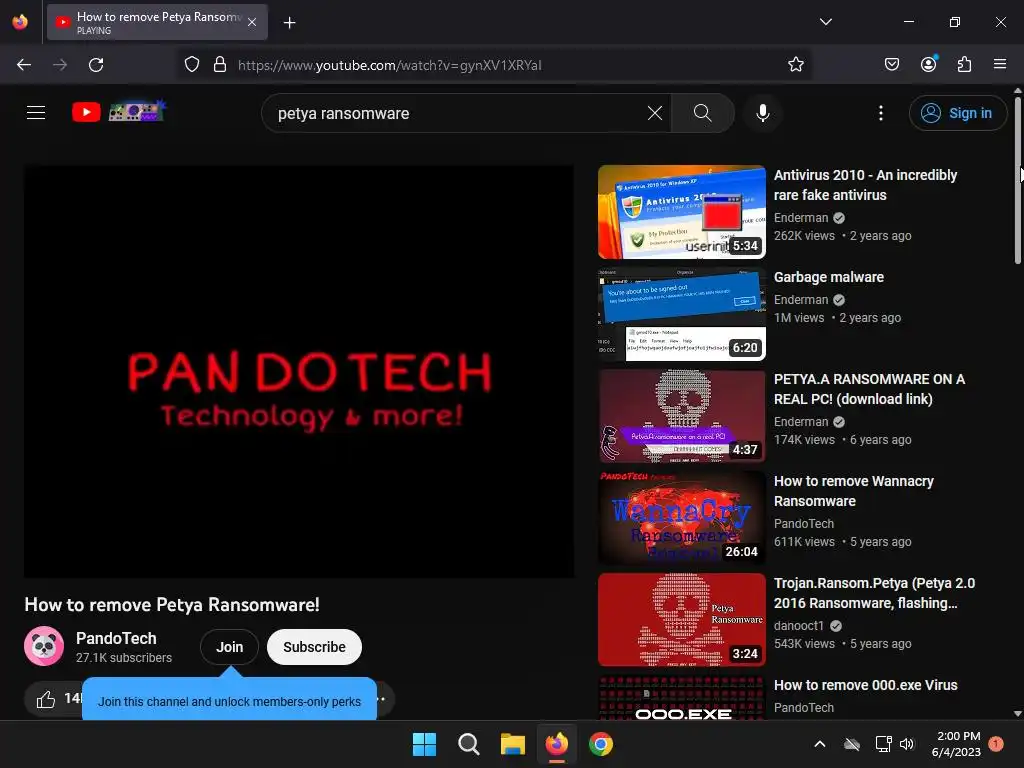The width and height of the screenshot is (1024, 768).
Task: Join the PandoTech channel
Action: click(229, 647)
